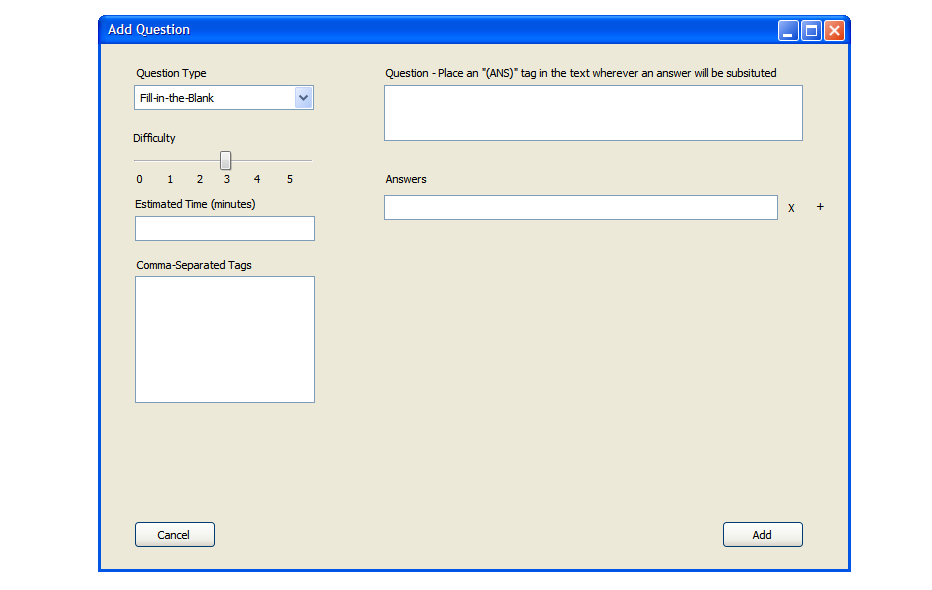The width and height of the screenshot is (932, 590).
Task: Focus the Answers input field
Action: pos(580,207)
